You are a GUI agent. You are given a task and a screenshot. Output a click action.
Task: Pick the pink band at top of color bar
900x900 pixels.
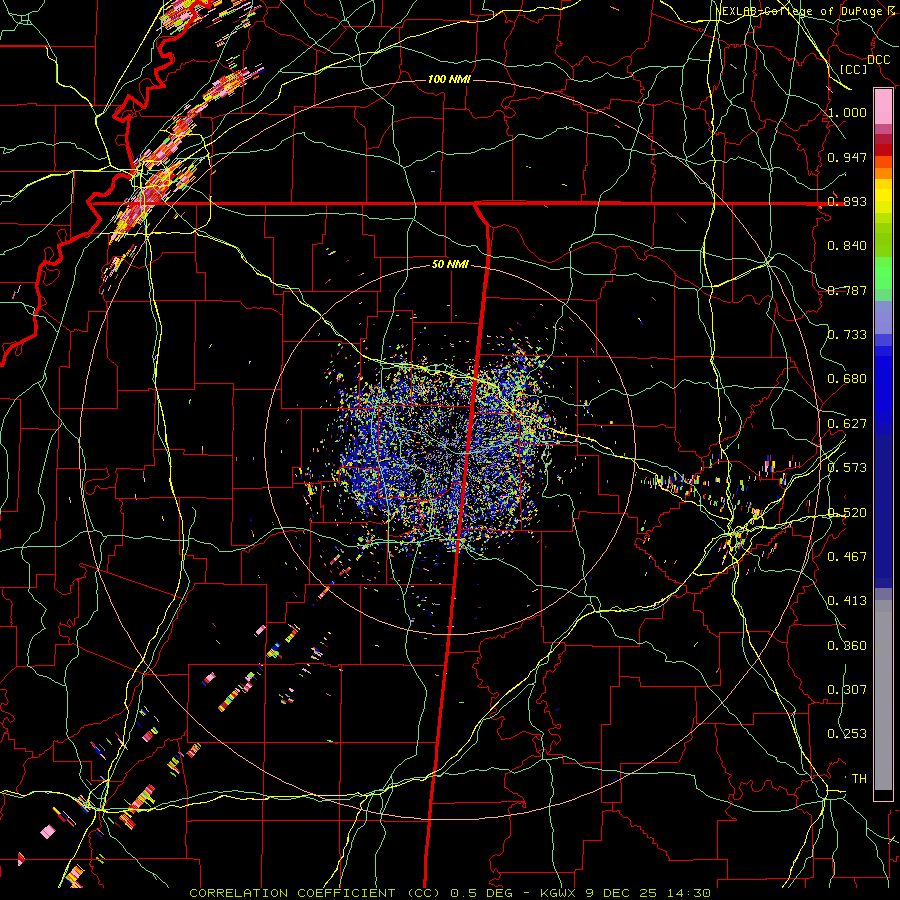[883, 106]
